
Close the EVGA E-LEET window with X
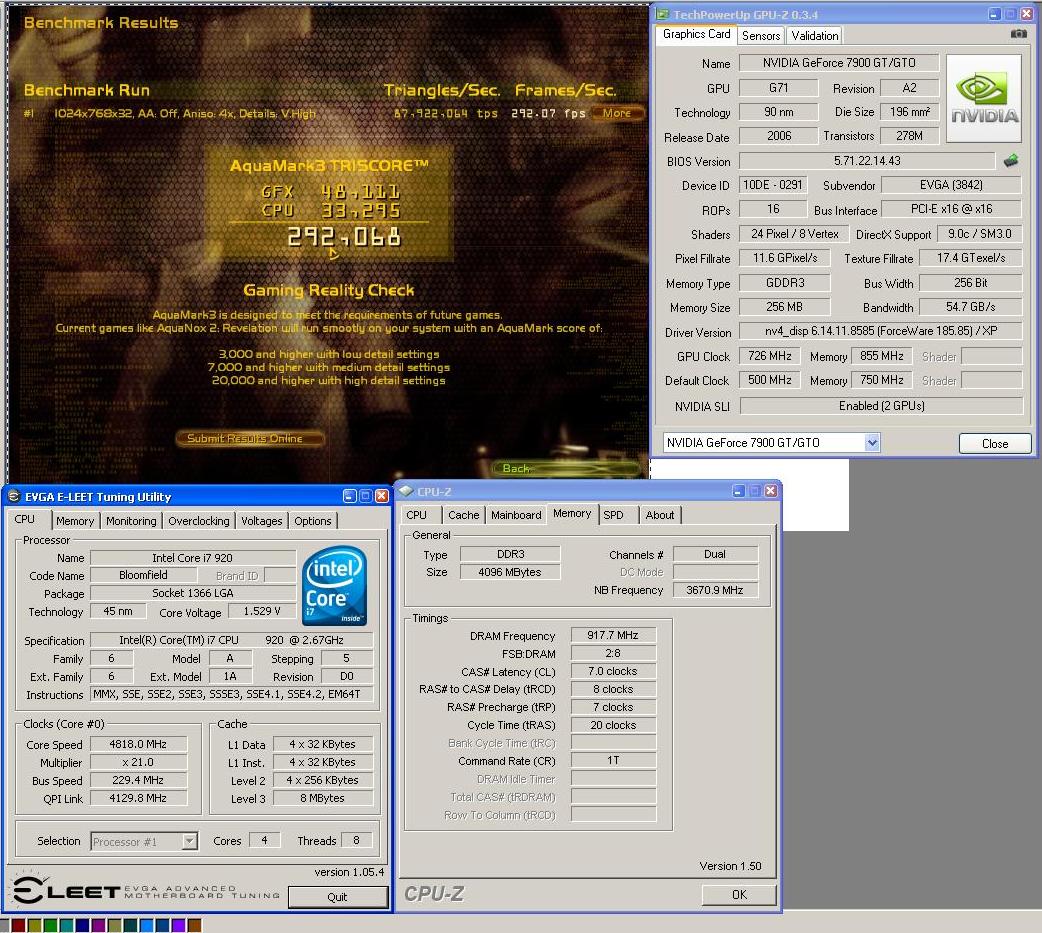click(x=381, y=496)
